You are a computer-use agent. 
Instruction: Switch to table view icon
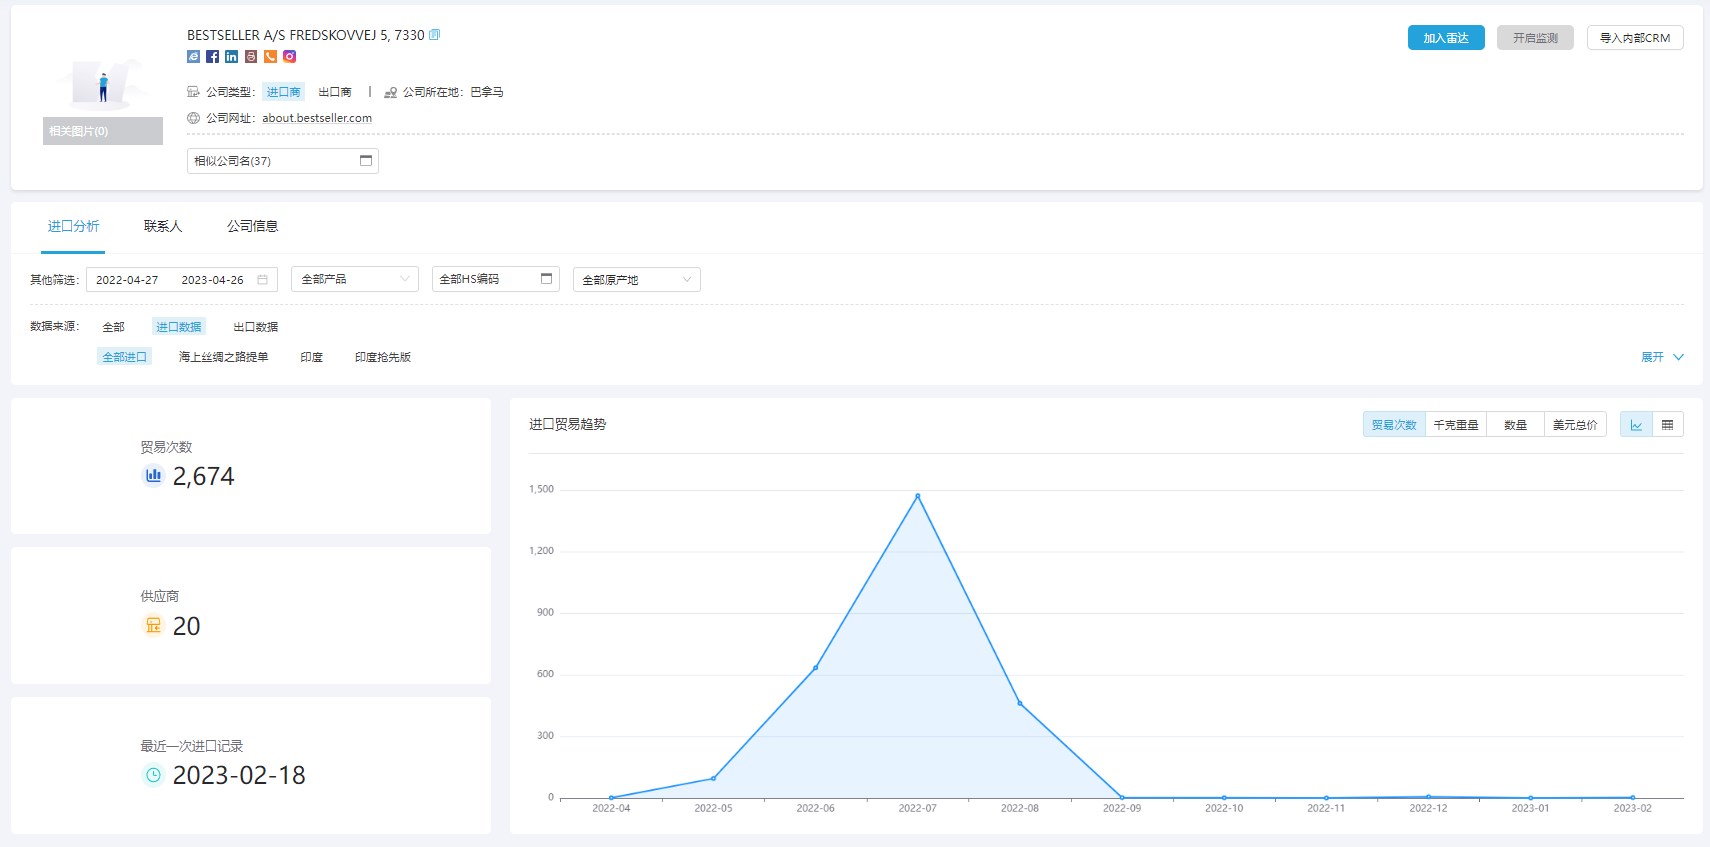tap(1667, 425)
